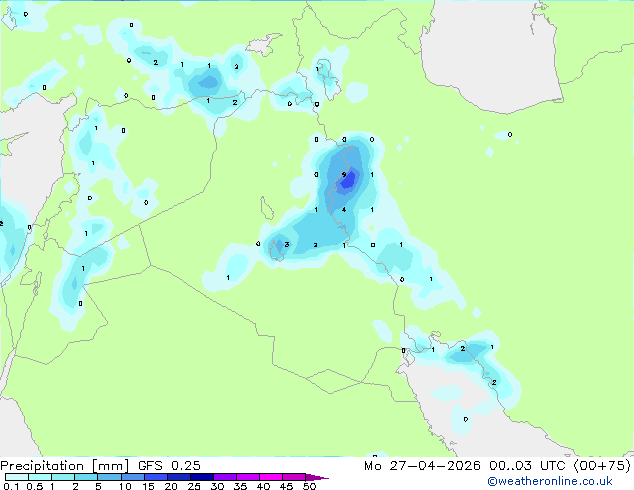Click the 10–15 mm blue legend swatch

click(x=132, y=477)
